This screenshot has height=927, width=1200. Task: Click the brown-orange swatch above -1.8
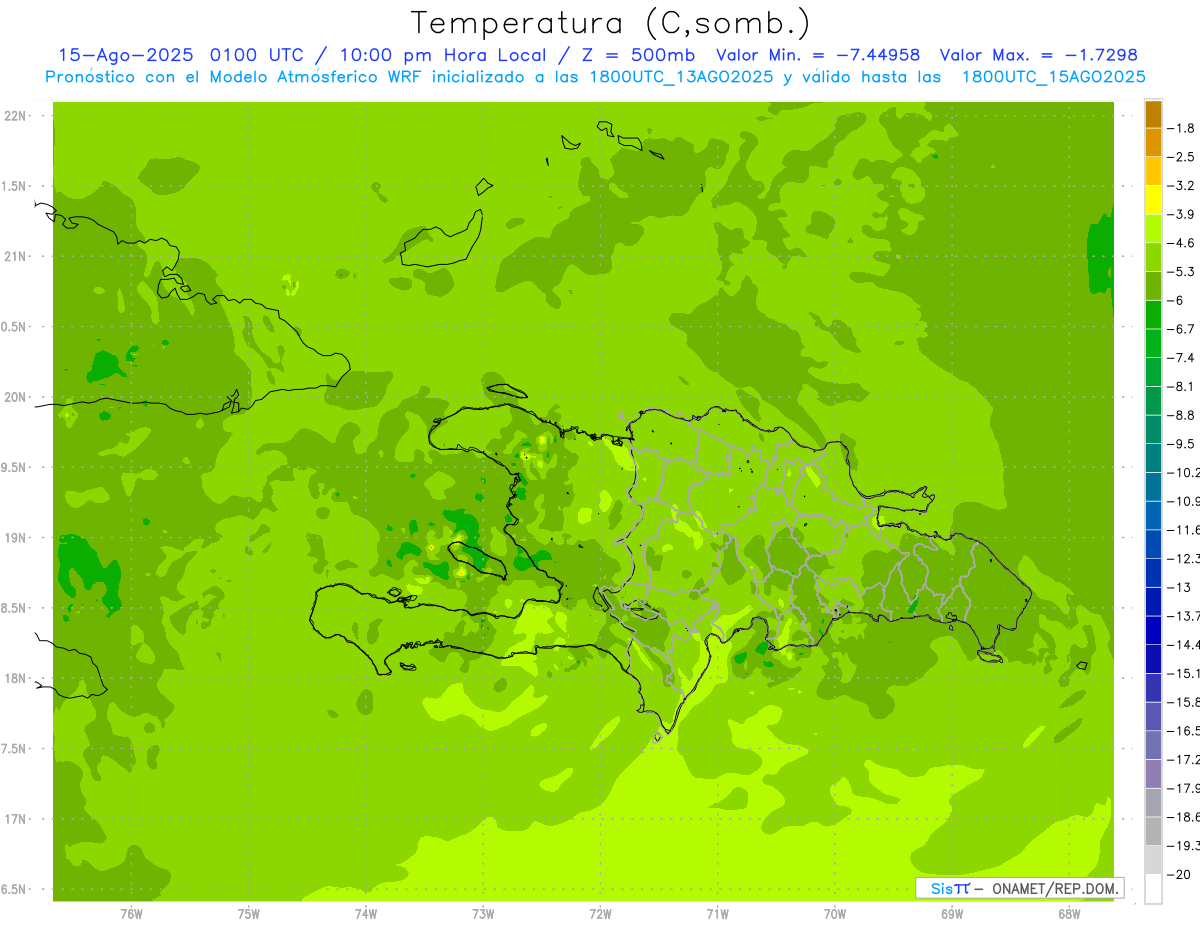[x=1153, y=114]
